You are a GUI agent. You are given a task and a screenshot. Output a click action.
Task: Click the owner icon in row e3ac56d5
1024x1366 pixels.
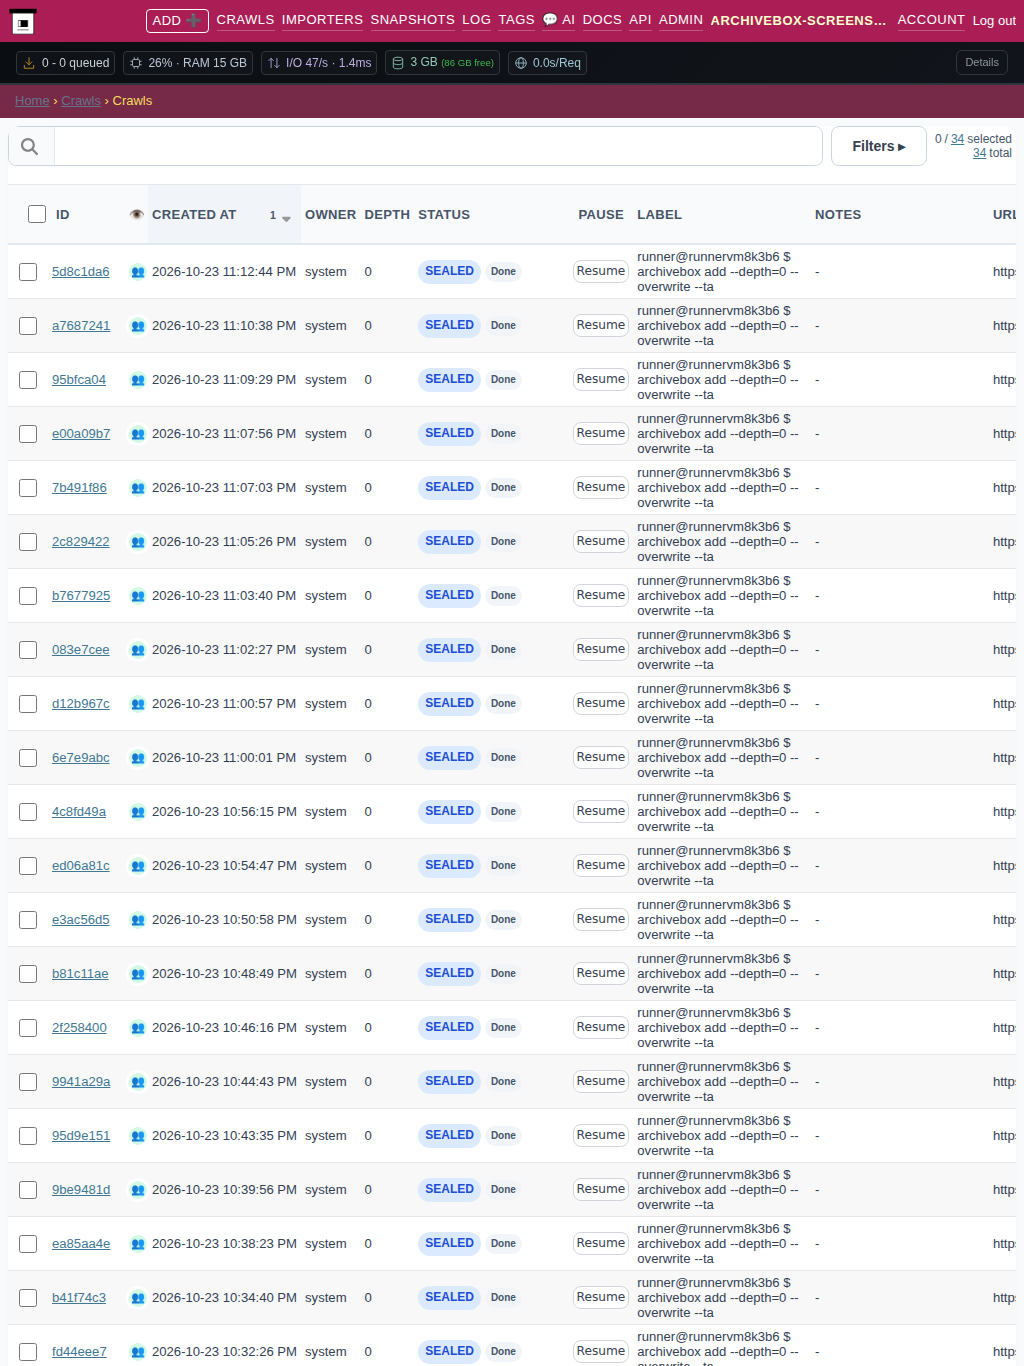click(138, 920)
